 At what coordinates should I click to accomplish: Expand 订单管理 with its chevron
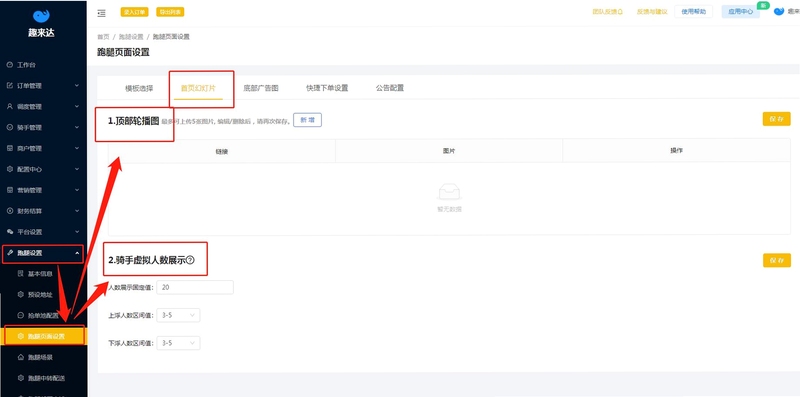pyautogui.click(x=77, y=86)
